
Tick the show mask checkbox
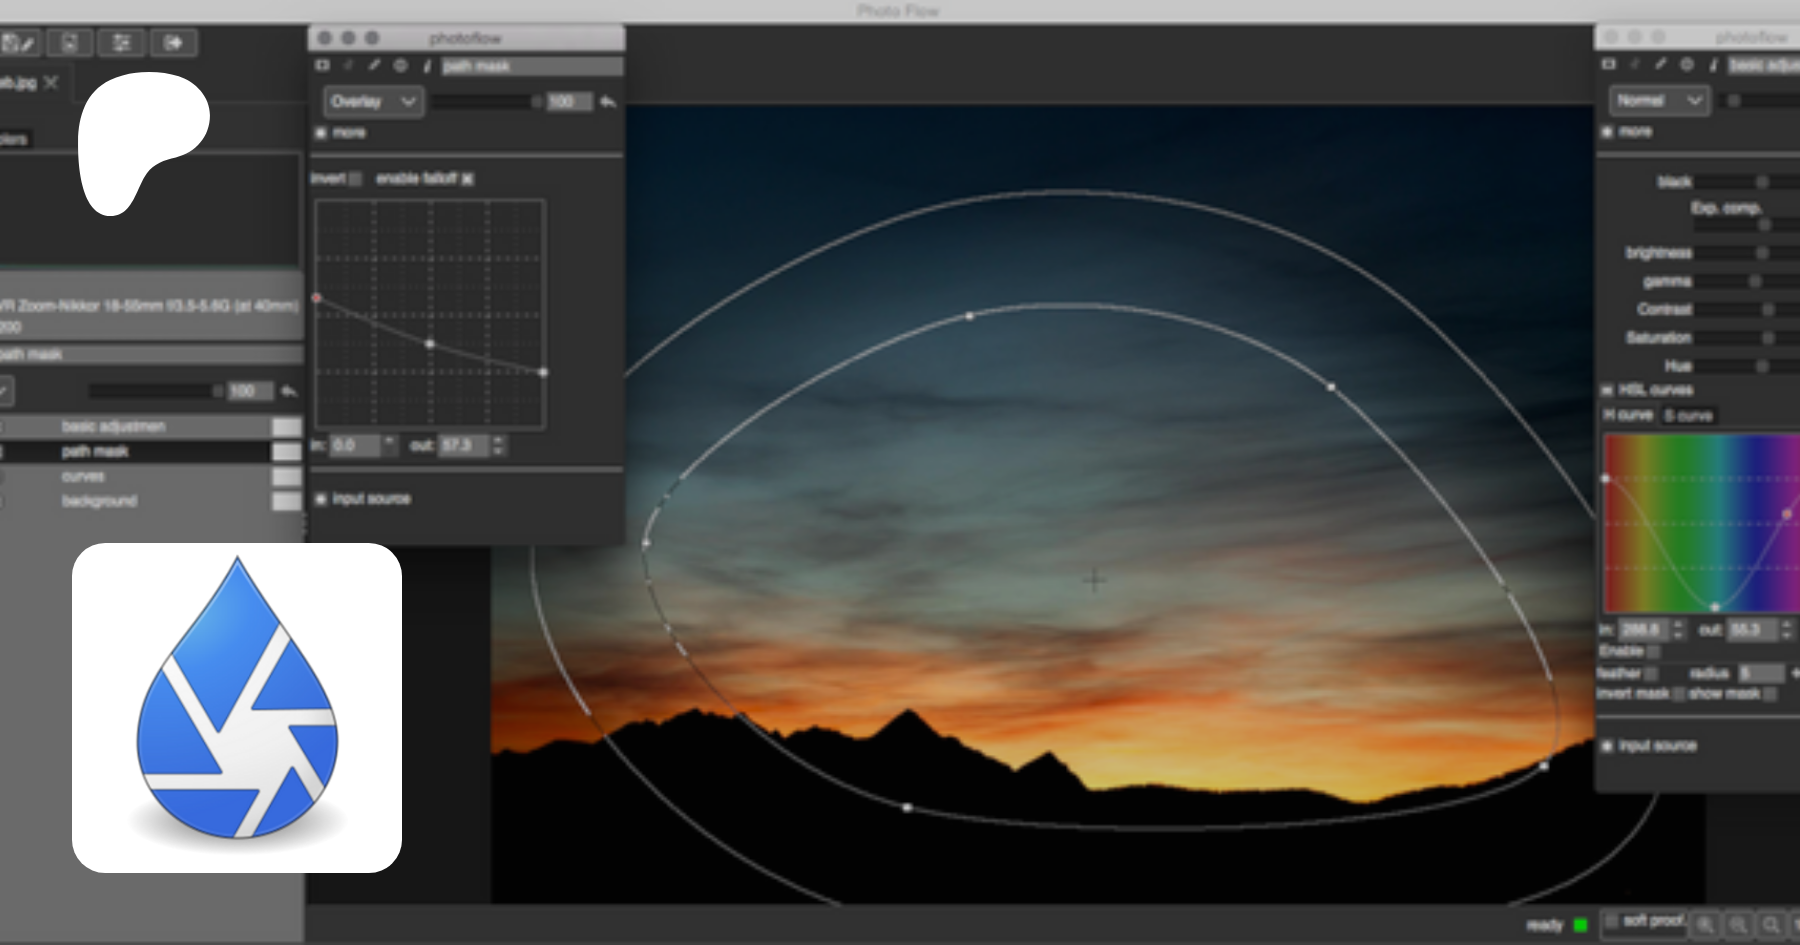1771,694
